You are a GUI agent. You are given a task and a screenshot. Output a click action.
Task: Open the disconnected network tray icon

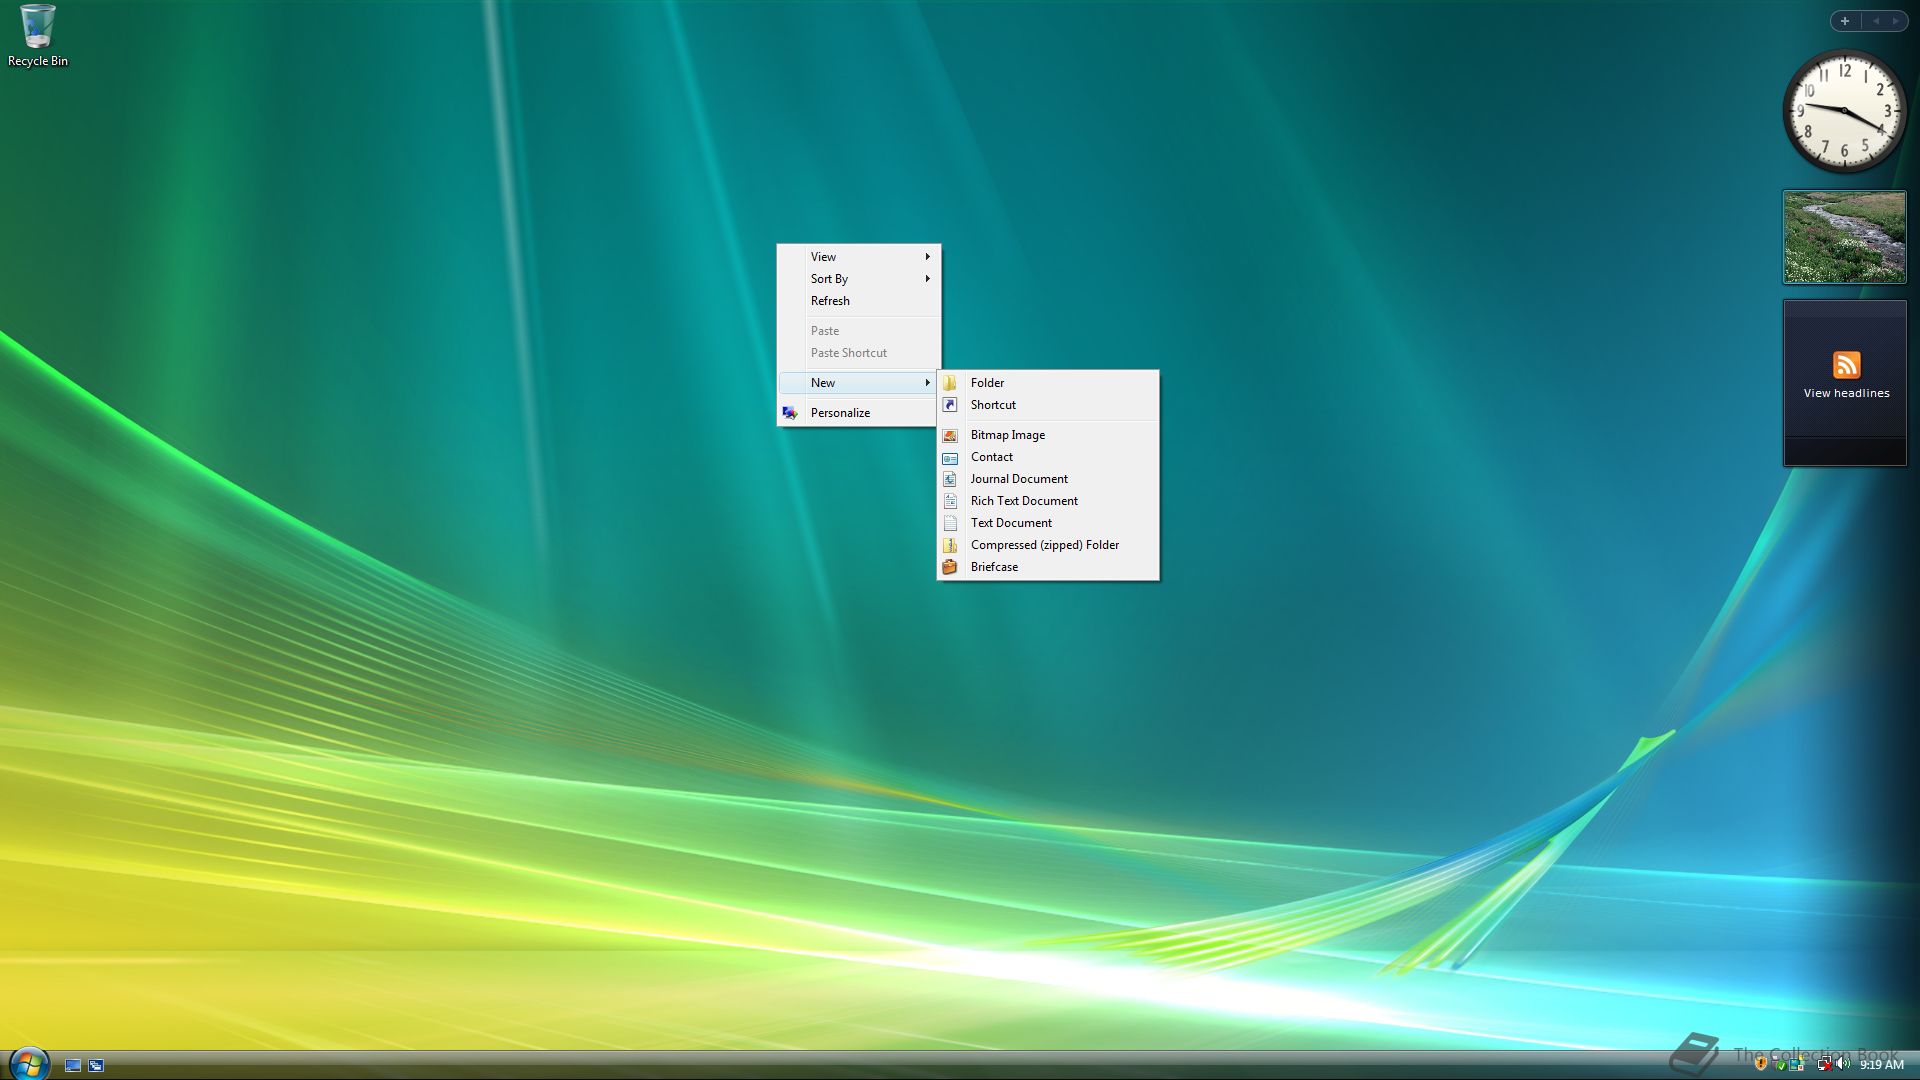1825,1063
